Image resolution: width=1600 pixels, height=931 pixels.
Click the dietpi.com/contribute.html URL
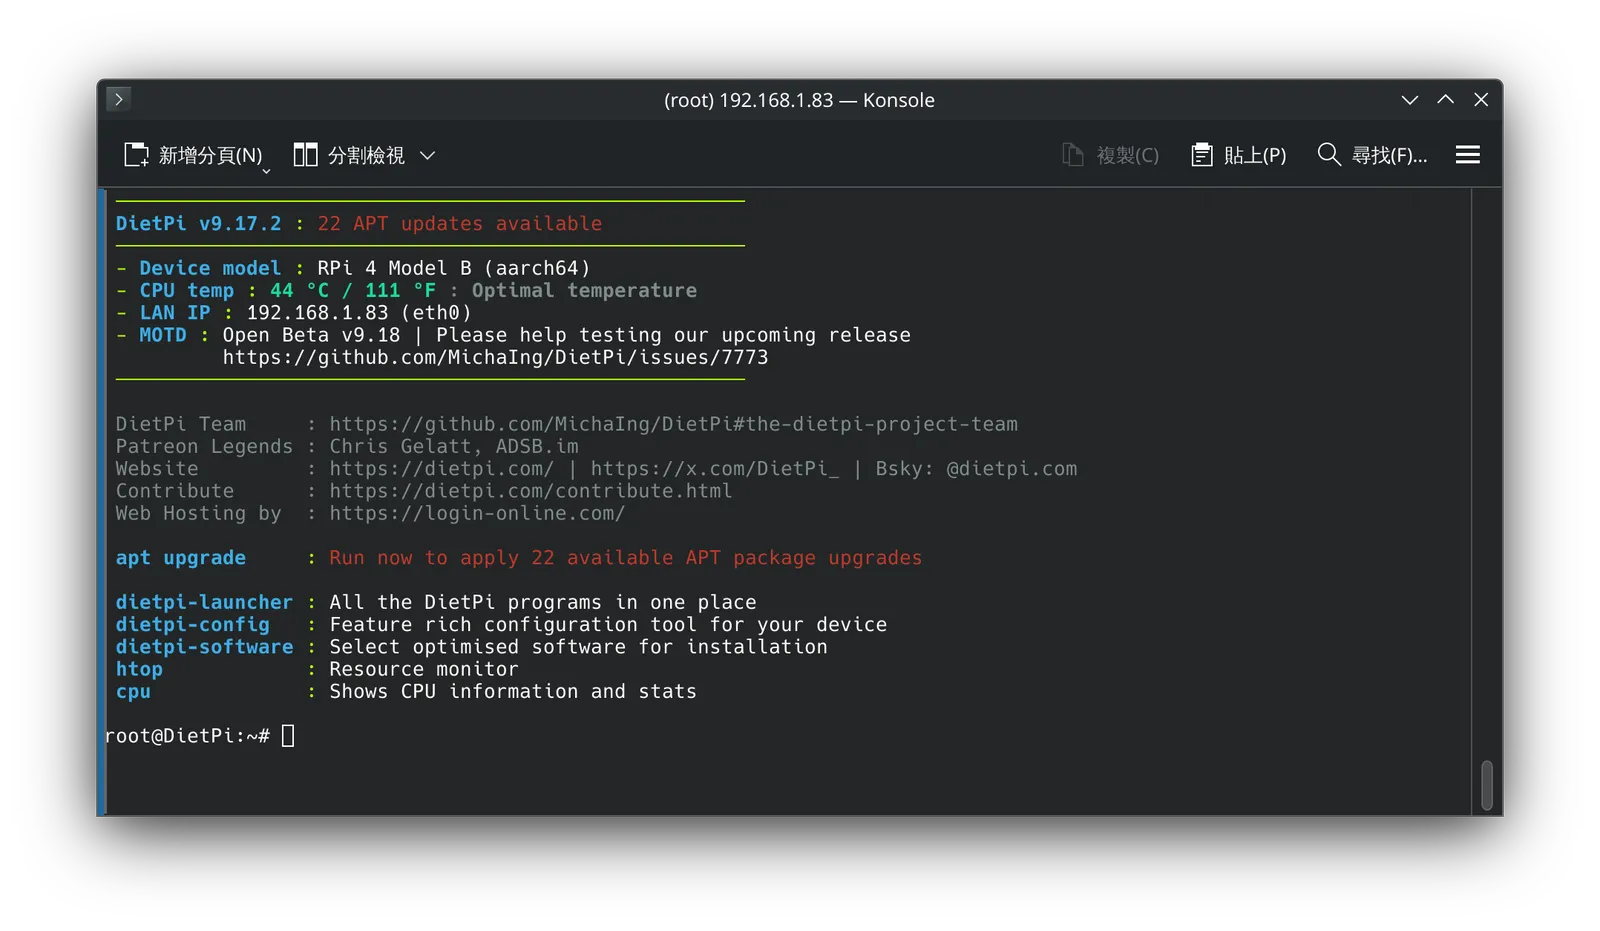[530, 491]
